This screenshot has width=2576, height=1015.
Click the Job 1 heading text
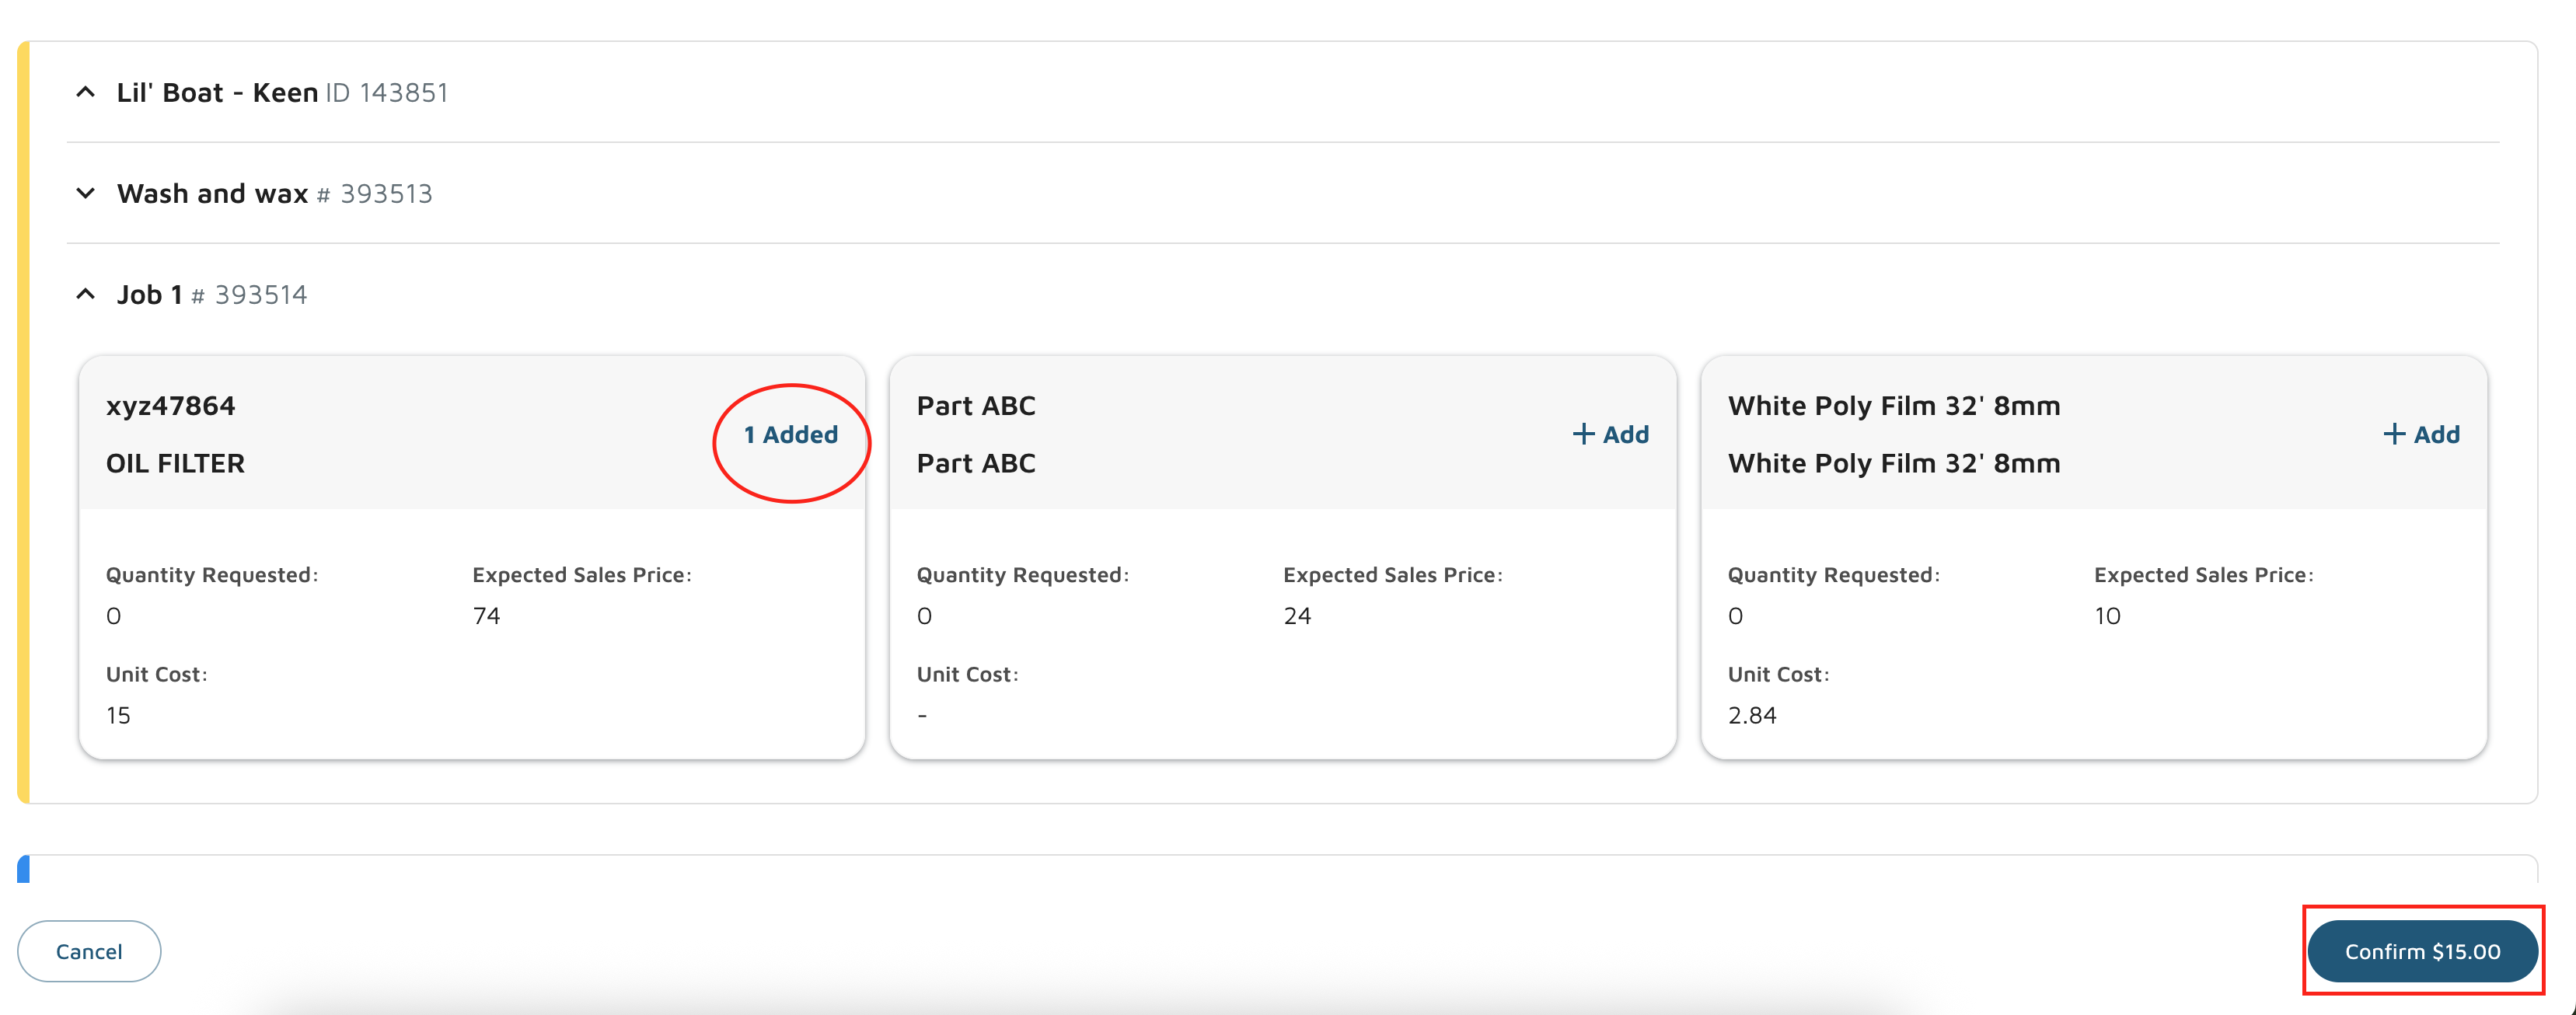[149, 294]
